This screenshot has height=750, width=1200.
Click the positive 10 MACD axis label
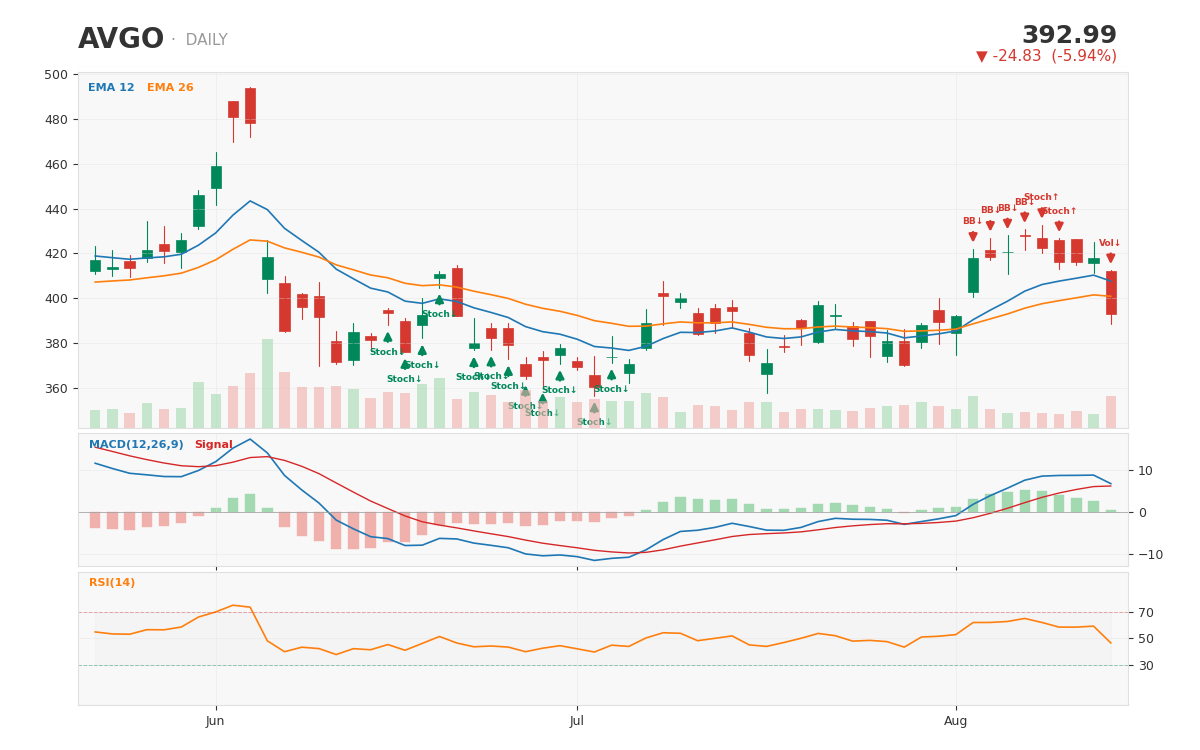pyautogui.click(x=1145, y=471)
